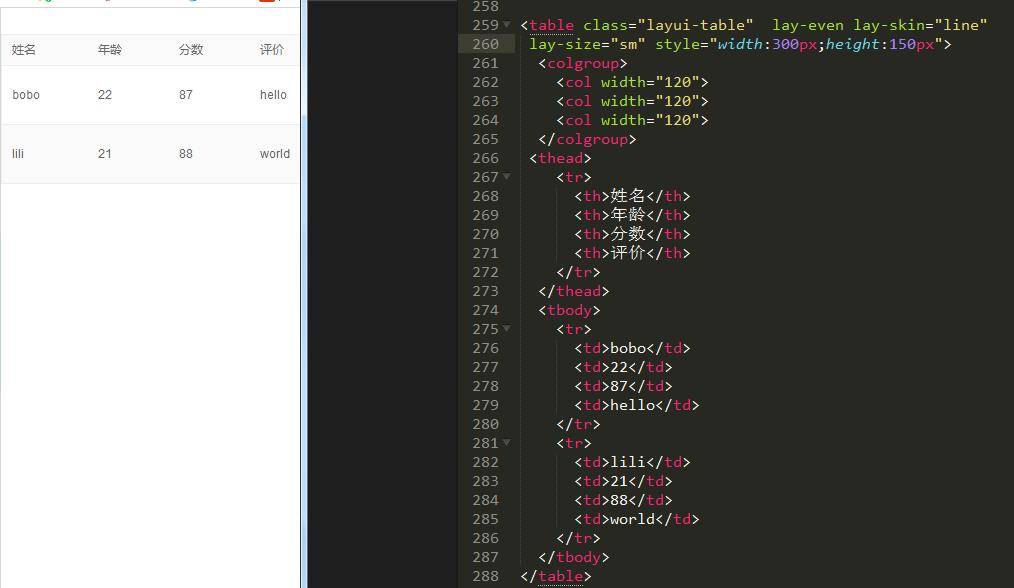The width and height of the screenshot is (1014, 588).
Task: Click the th 姓名 code line
Action: (x=632, y=196)
